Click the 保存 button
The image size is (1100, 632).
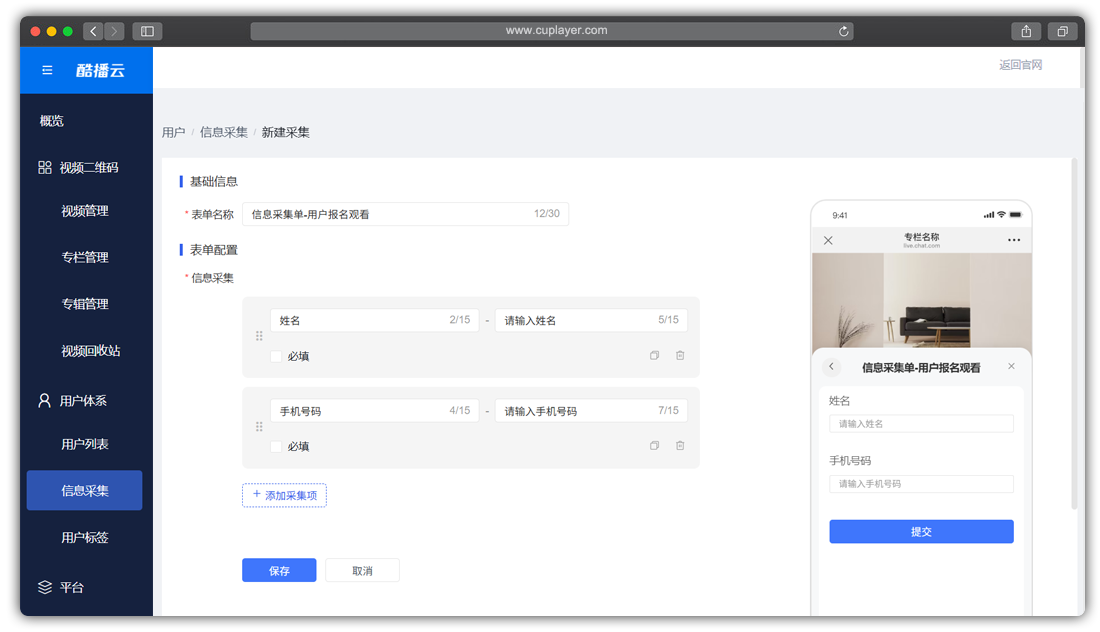click(279, 570)
